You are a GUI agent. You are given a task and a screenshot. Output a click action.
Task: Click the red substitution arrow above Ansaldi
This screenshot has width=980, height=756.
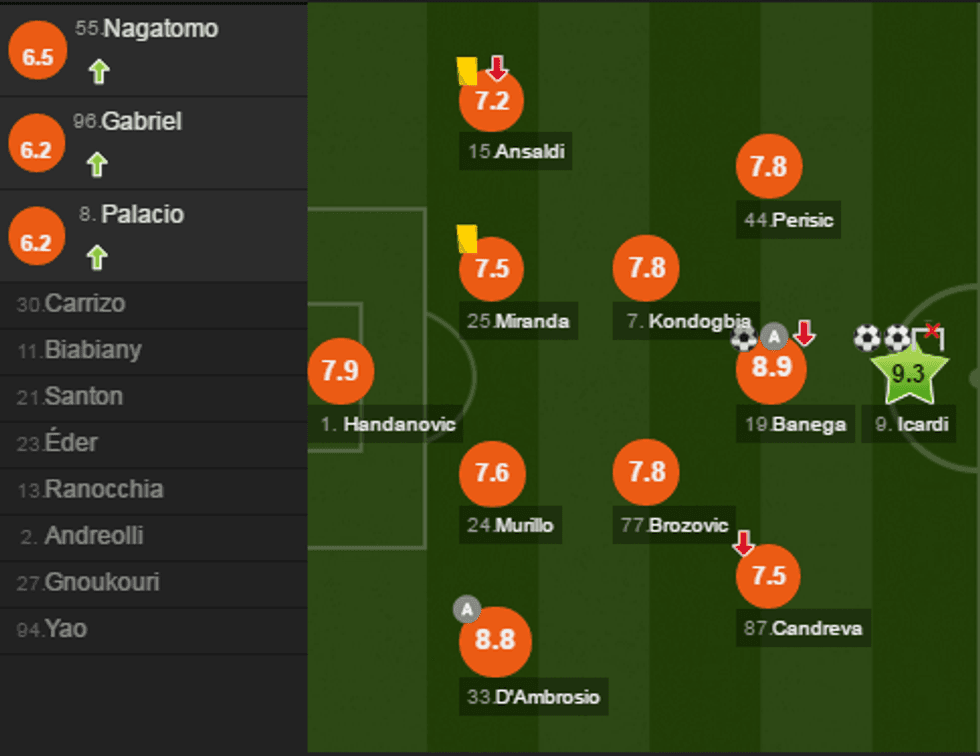497,68
